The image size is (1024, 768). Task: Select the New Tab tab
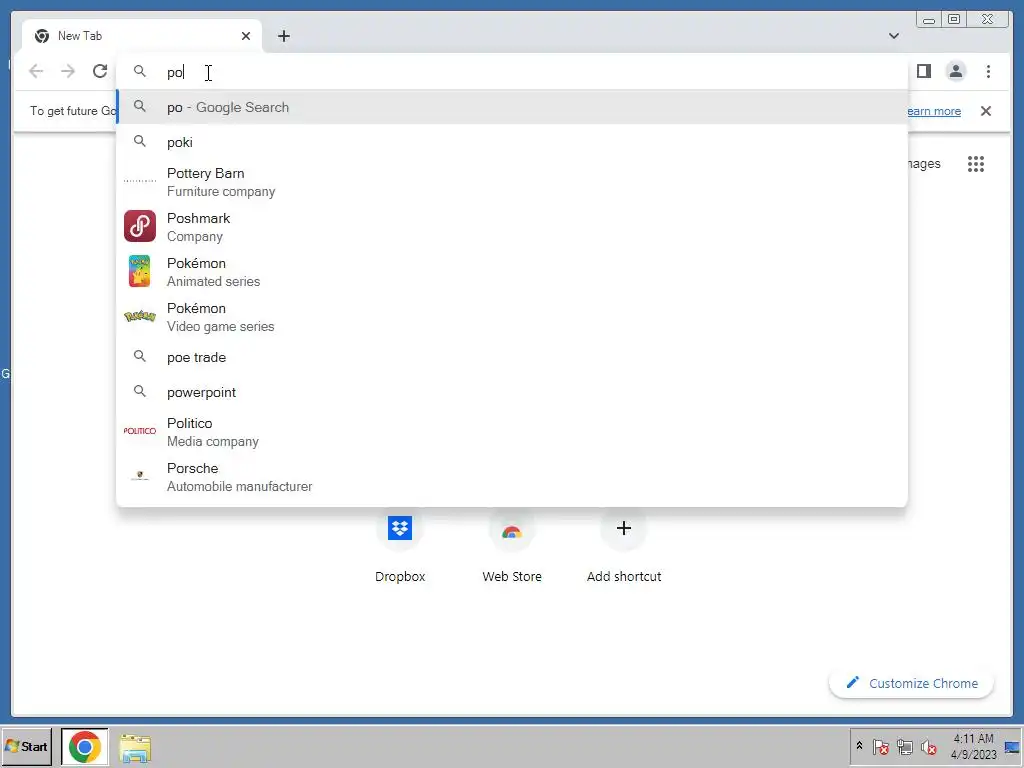(142, 36)
